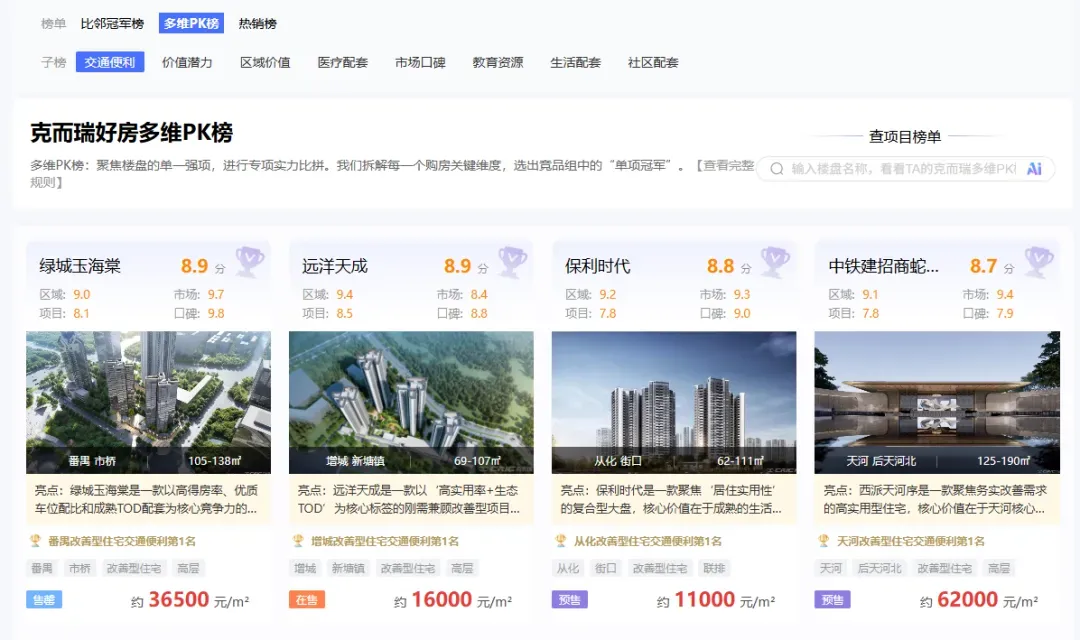
Task: Click the 联排 tag
Action: click(x=714, y=568)
